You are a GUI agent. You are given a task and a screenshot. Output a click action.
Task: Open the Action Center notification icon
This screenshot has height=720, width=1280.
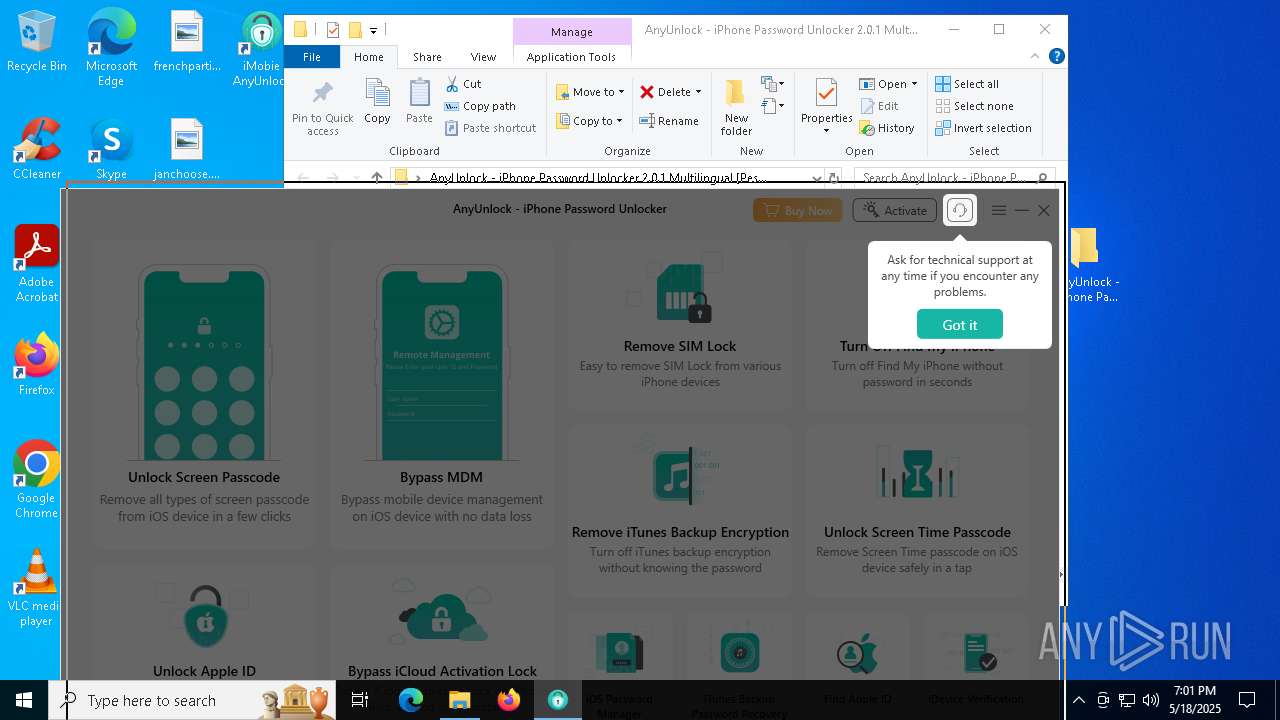coord(1247,700)
